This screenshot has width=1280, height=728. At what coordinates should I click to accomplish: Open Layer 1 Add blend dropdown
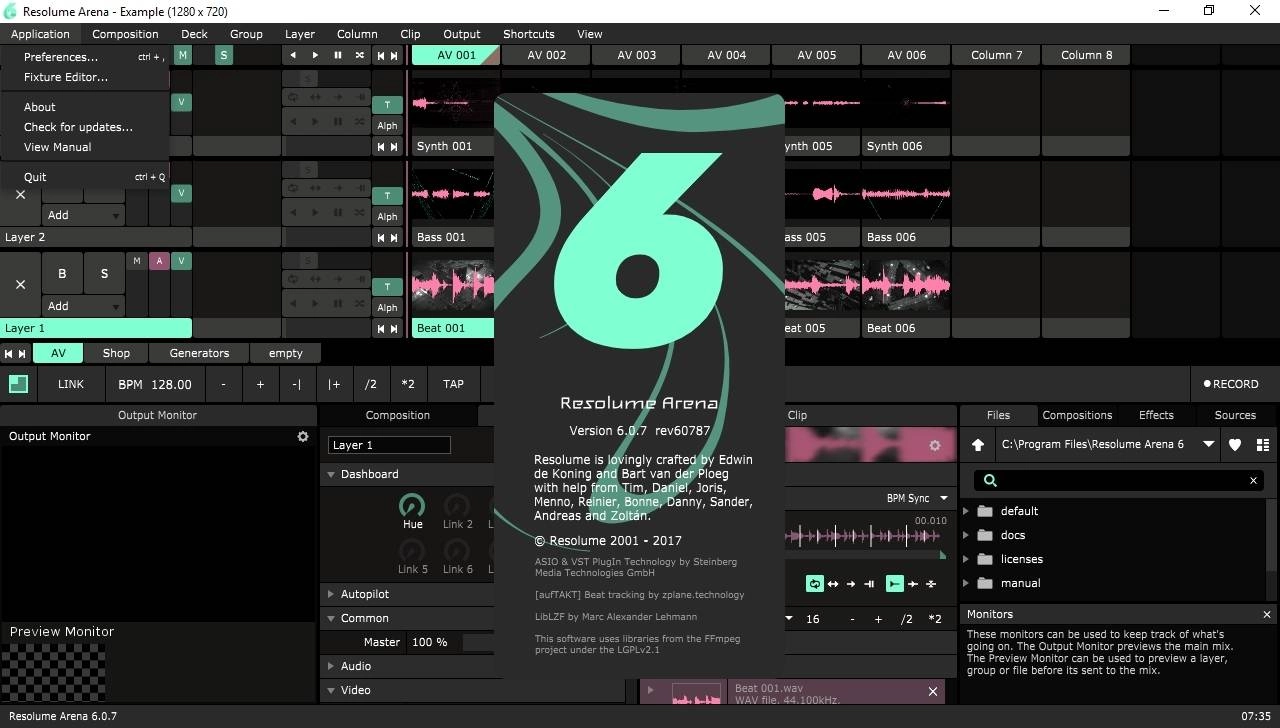click(83, 306)
